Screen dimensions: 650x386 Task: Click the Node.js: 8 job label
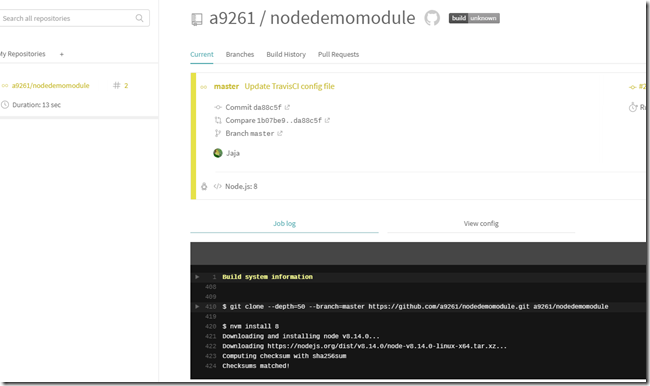[241, 187]
